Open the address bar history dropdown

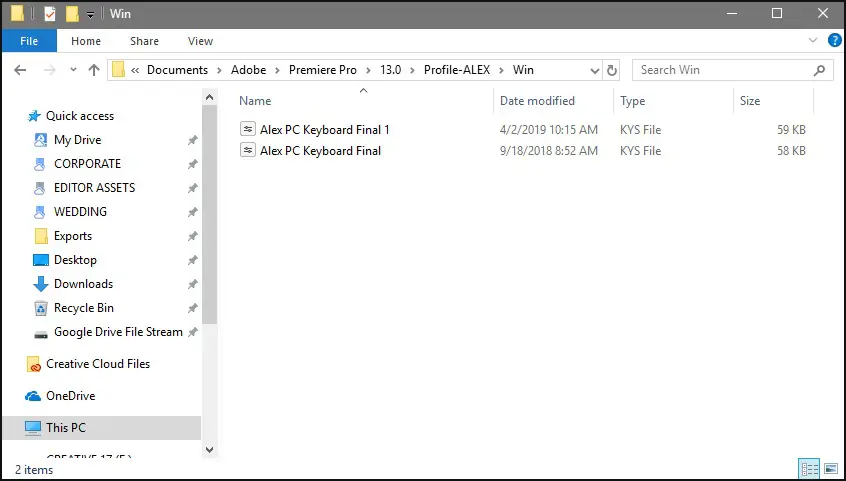coord(594,71)
